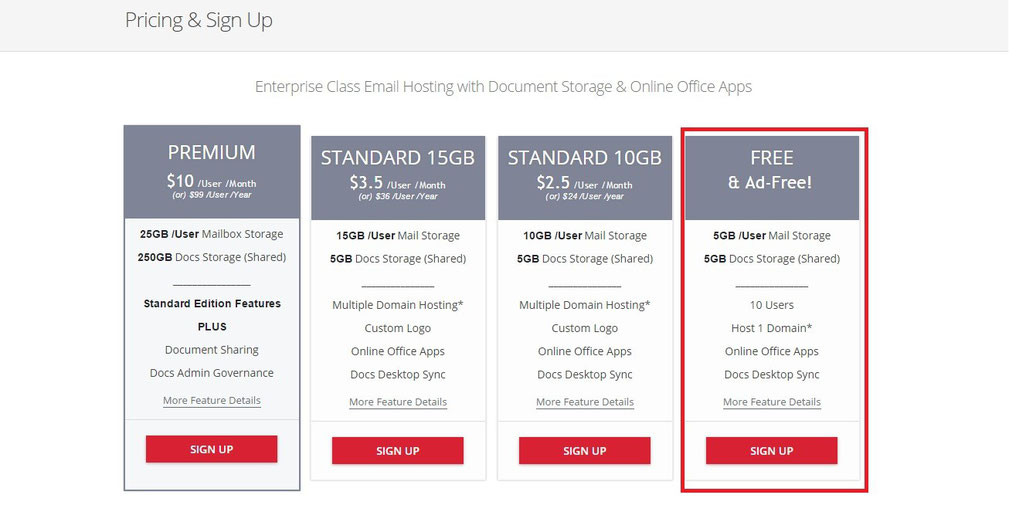Click 'Custom Logo' in Standard 15GB plan
The width and height of the screenshot is (1009, 522).
coord(398,328)
